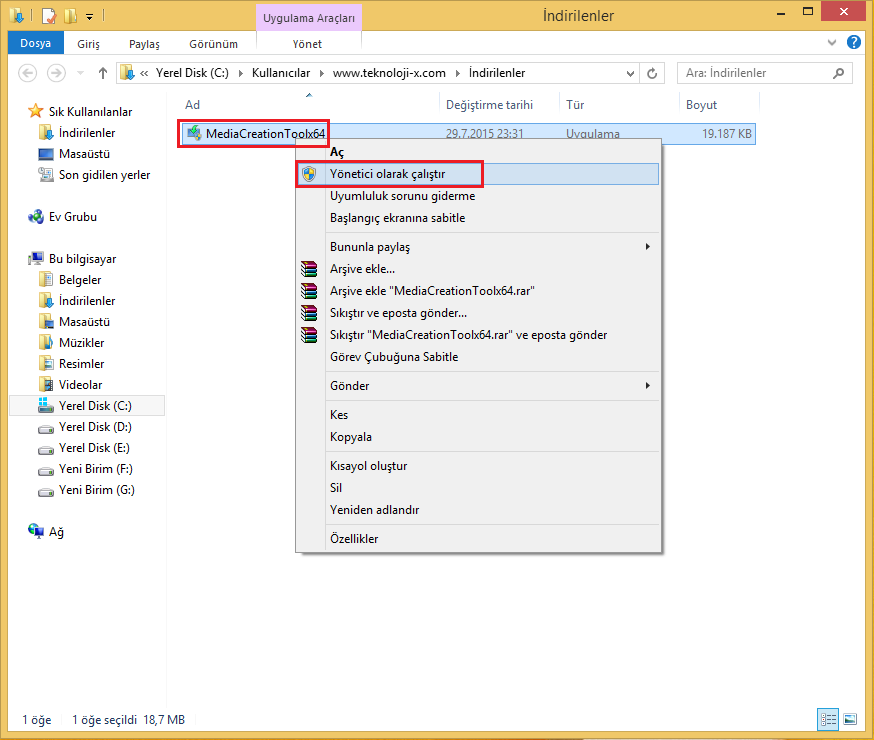The width and height of the screenshot is (874, 740).
Task: Open the address bar dropdown arrow
Action: (x=630, y=73)
